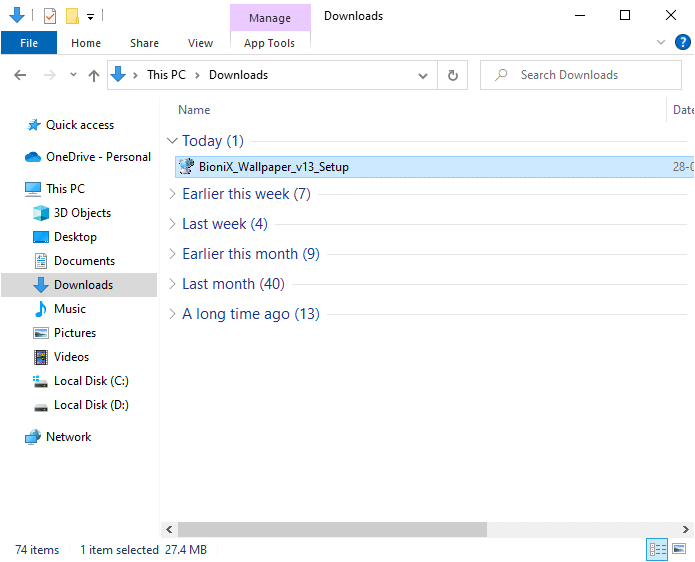The height and width of the screenshot is (562, 695).
Task: Click the This PC monitor icon
Action: pos(33,189)
